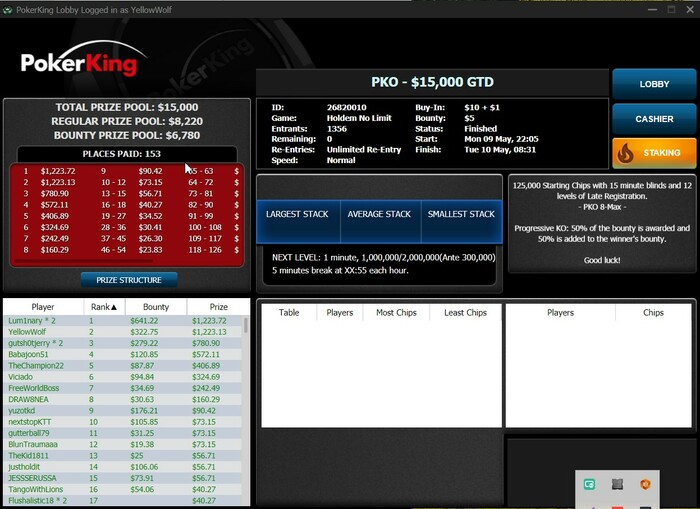The image size is (700, 509).
Task: Open the Cashier
Action: (654, 119)
